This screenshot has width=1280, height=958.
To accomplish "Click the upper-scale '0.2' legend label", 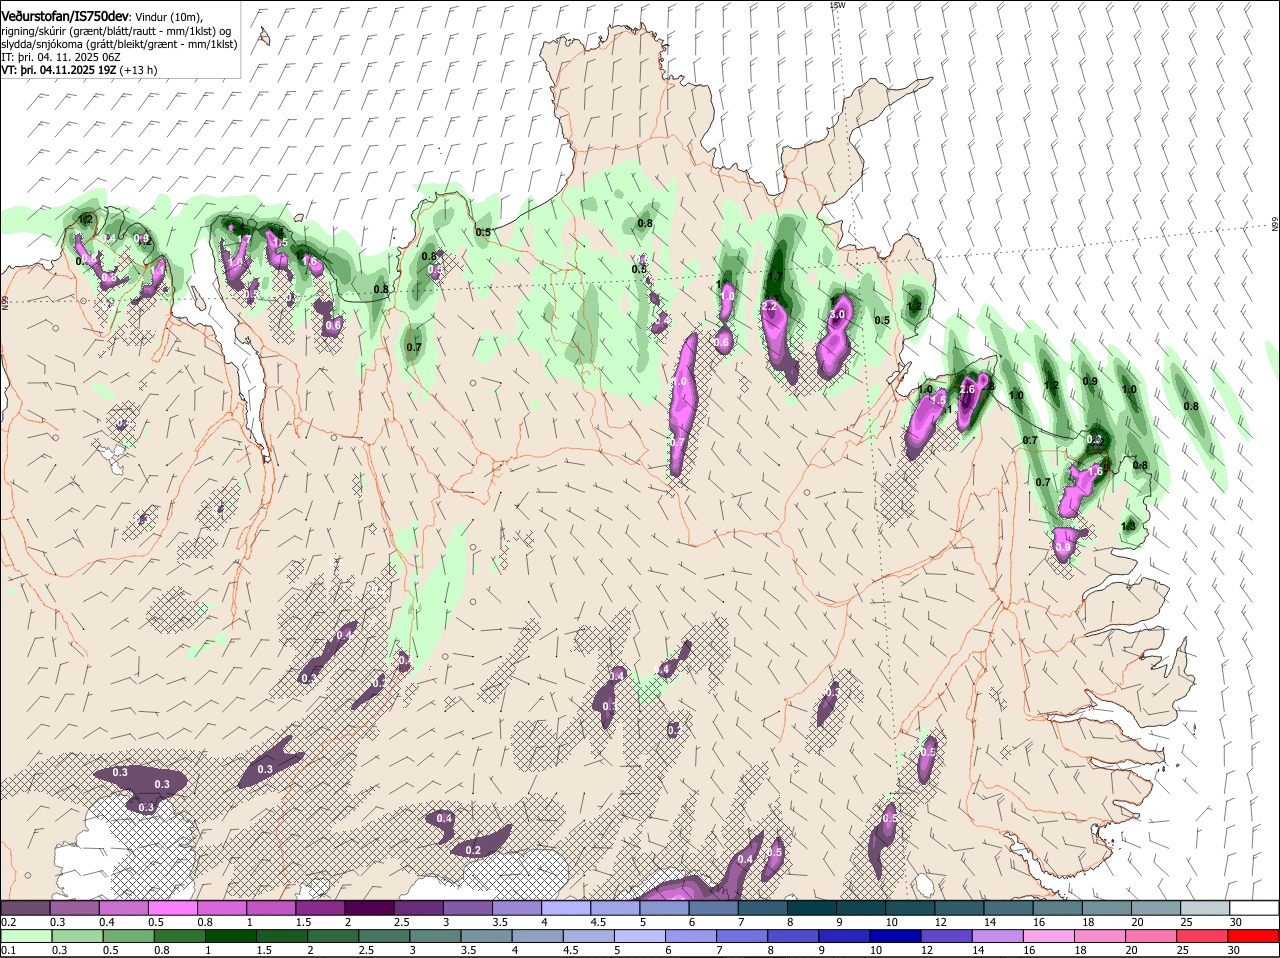I will (x=8, y=921).
